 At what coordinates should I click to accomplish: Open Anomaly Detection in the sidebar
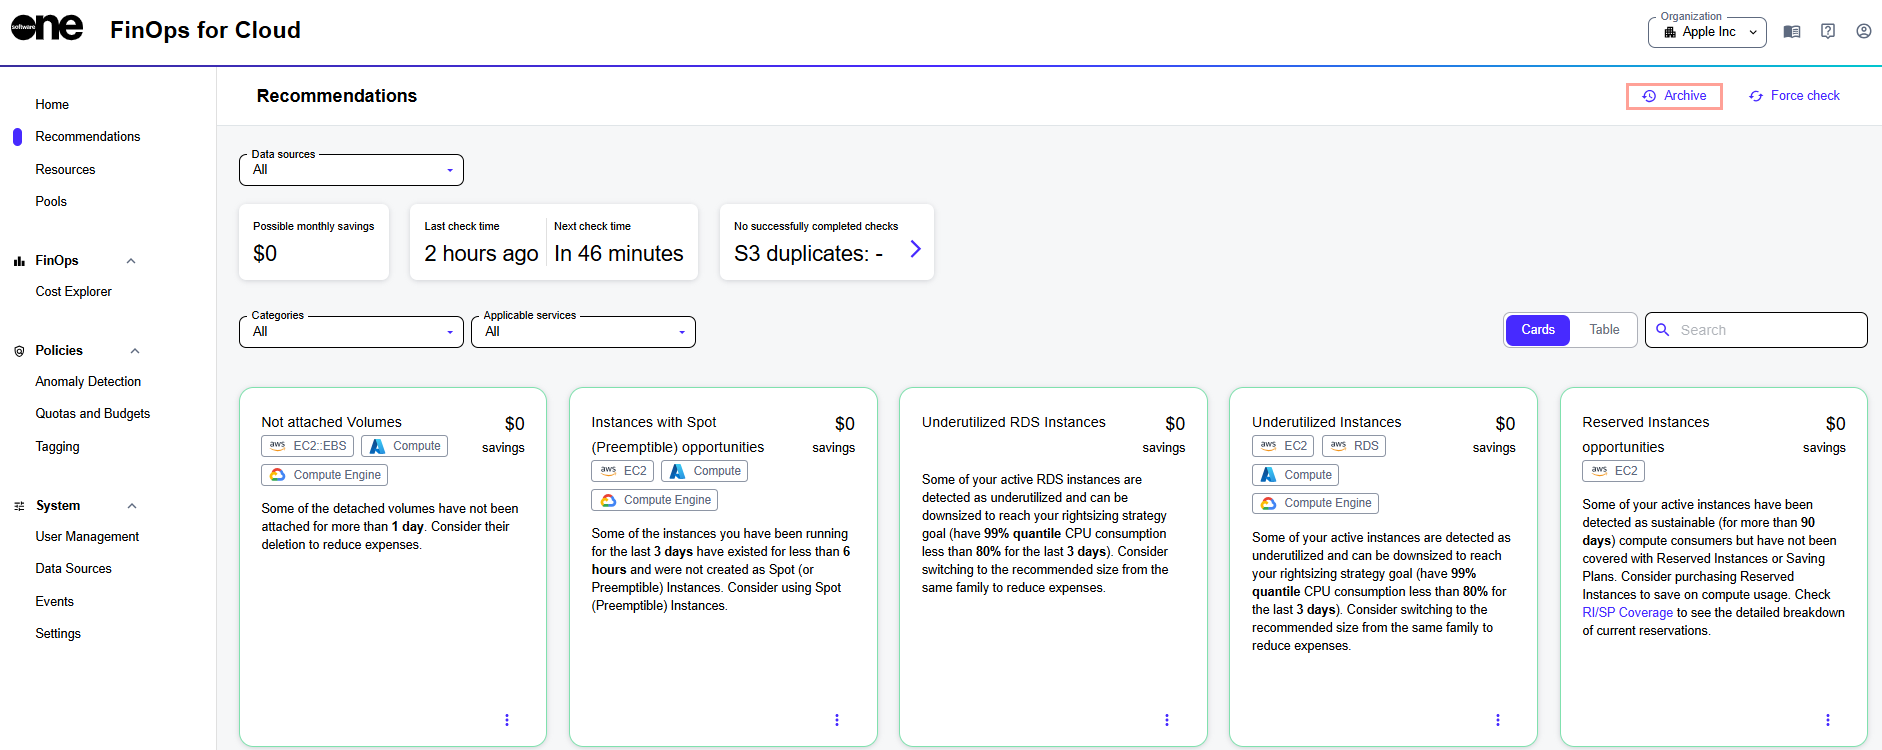(88, 382)
